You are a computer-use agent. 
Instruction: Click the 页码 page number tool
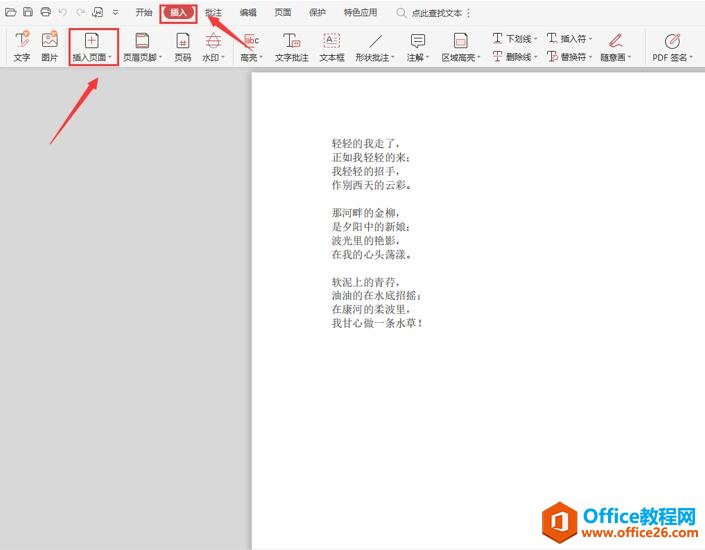[183, 46]
